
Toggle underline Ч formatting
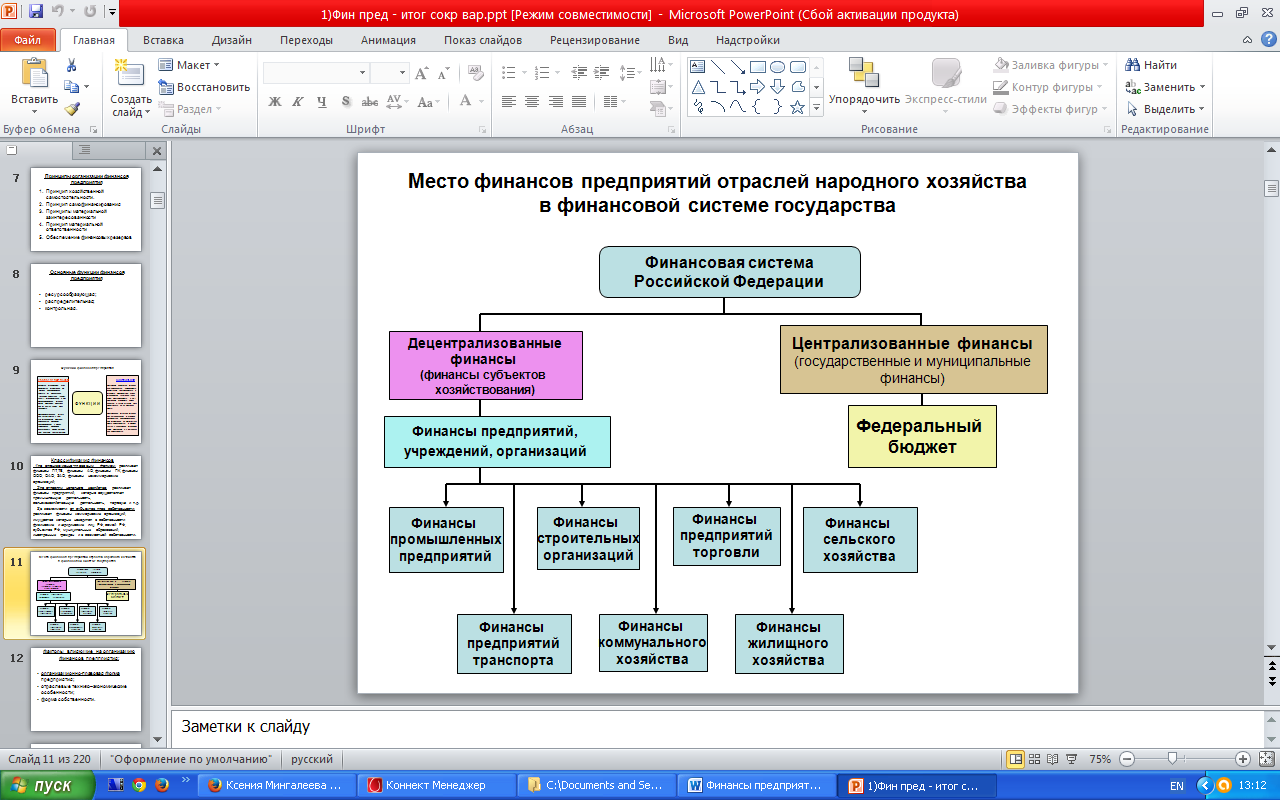321,101
